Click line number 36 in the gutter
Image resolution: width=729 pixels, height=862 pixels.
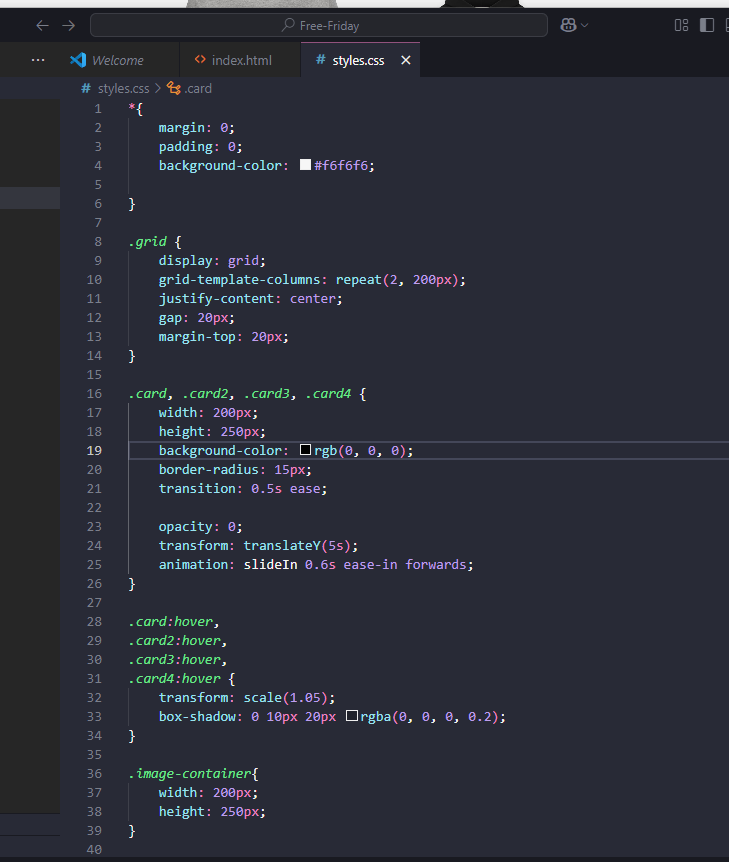(94, 774)
